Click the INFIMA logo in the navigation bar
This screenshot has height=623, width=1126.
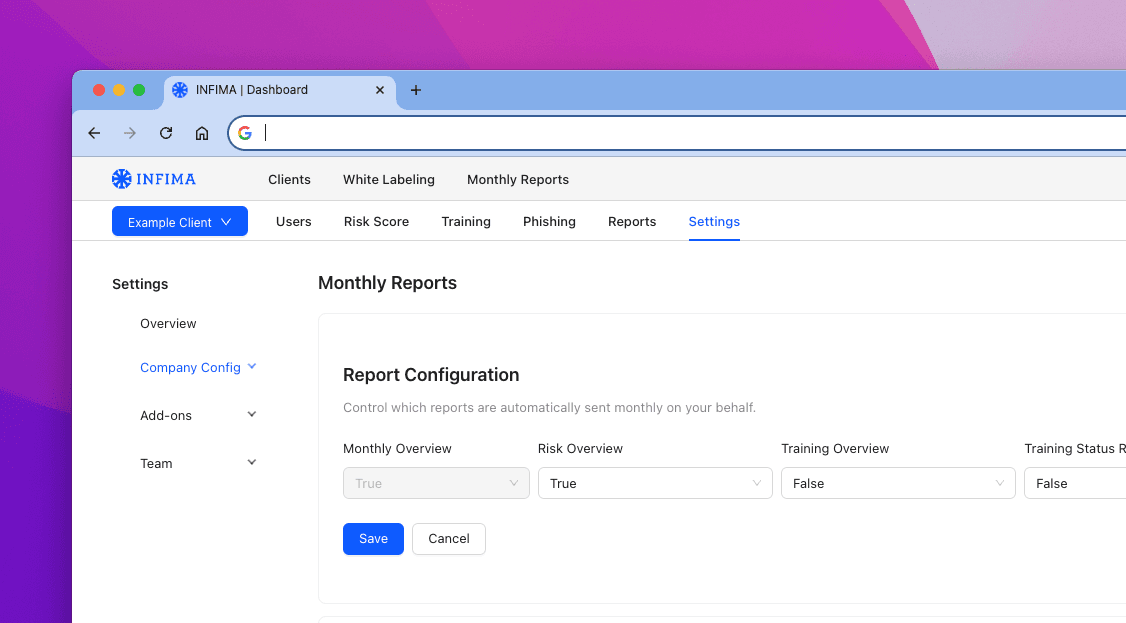[153, 179]
